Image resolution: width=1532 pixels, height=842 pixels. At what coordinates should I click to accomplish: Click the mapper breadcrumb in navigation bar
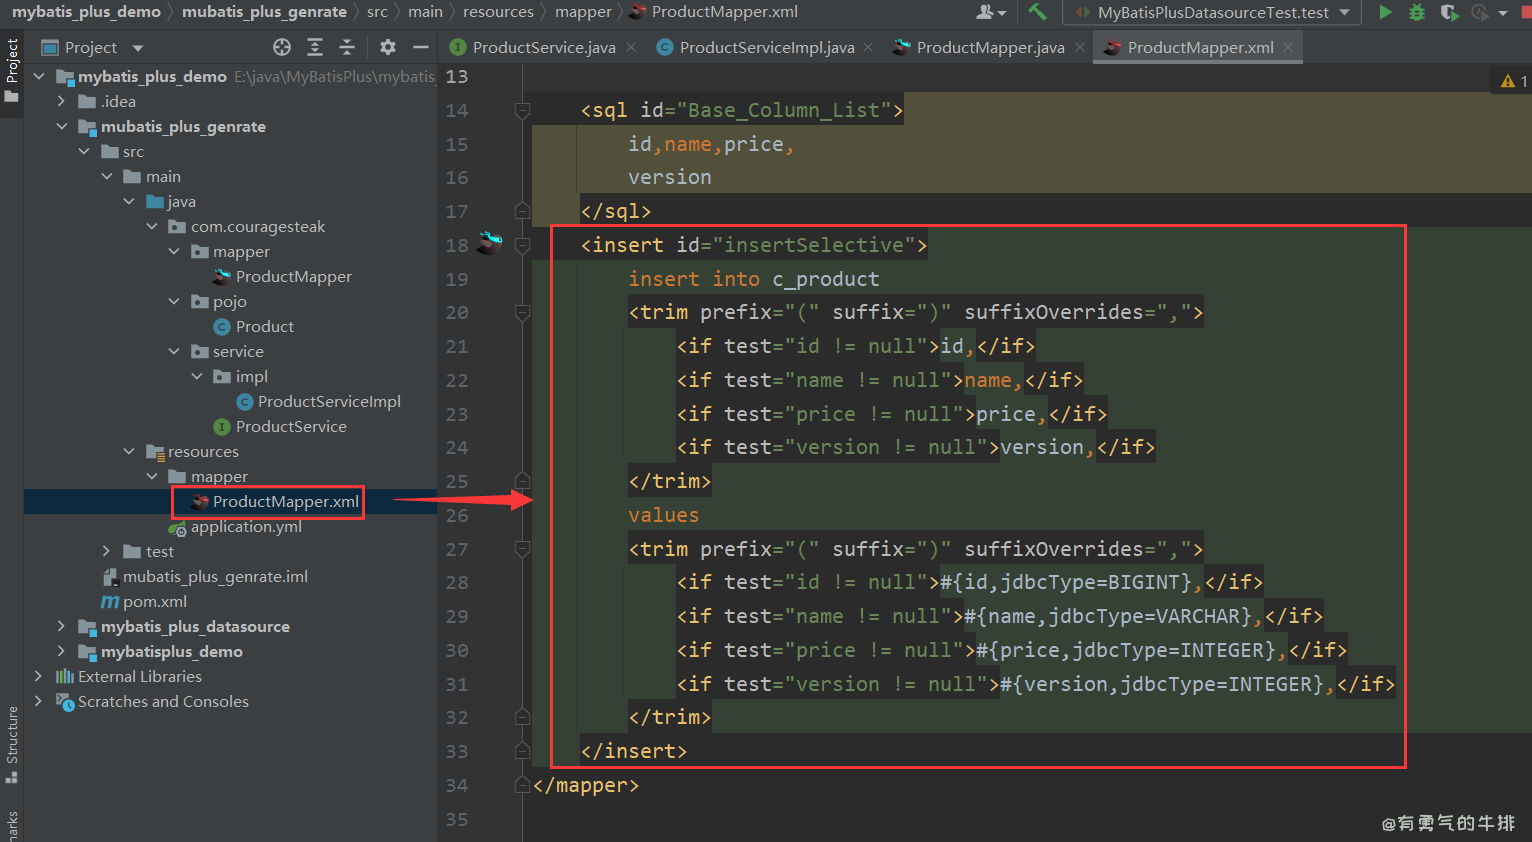click(583, 12)
